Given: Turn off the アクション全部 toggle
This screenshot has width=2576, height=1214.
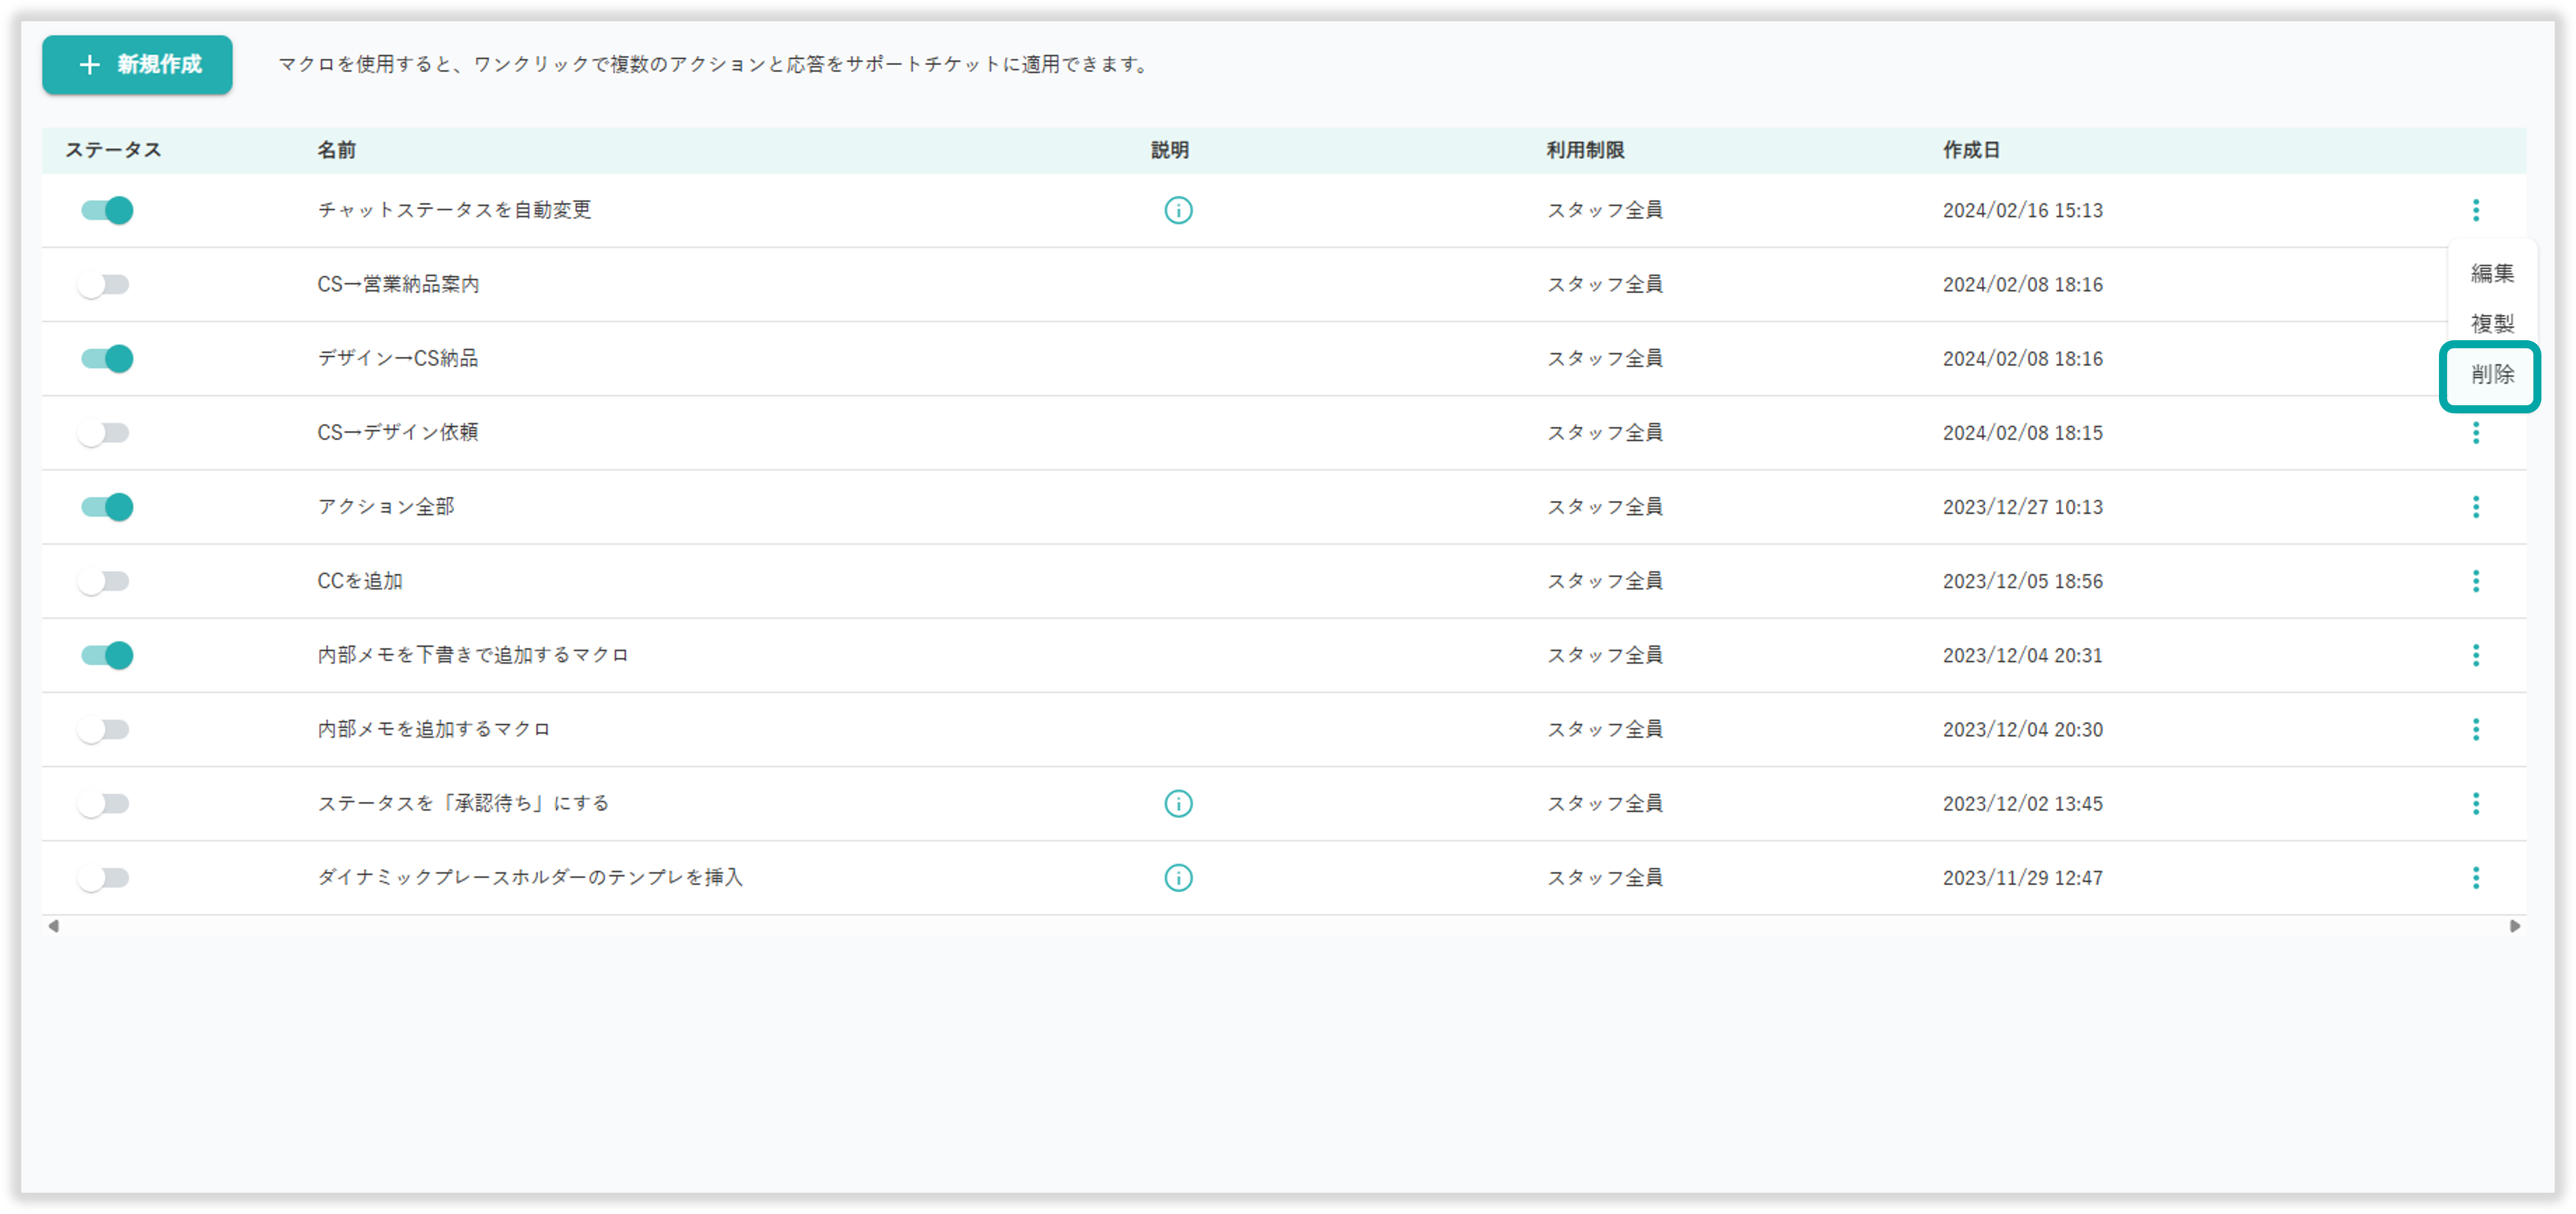Looking at the screenshot, I should pyautogui.click(x=107, y=507).
